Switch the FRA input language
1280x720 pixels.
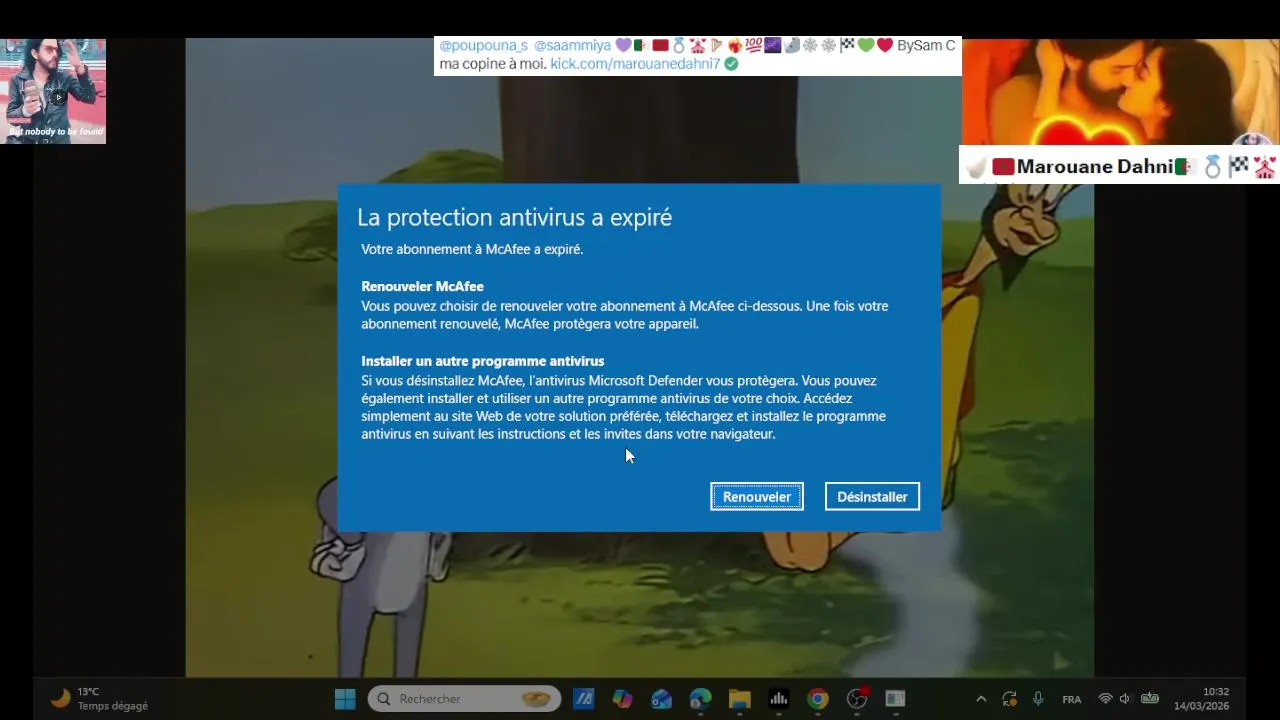[x=1072, y=699]
